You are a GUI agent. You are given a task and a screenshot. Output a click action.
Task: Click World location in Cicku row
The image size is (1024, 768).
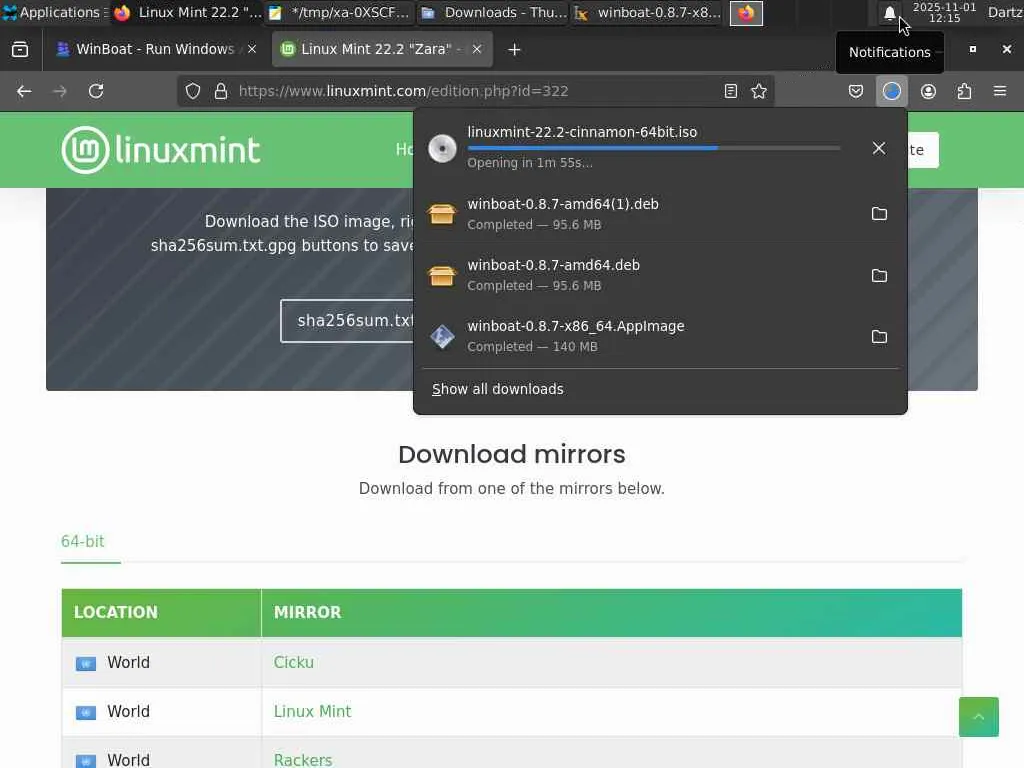(x=129, y=662)
